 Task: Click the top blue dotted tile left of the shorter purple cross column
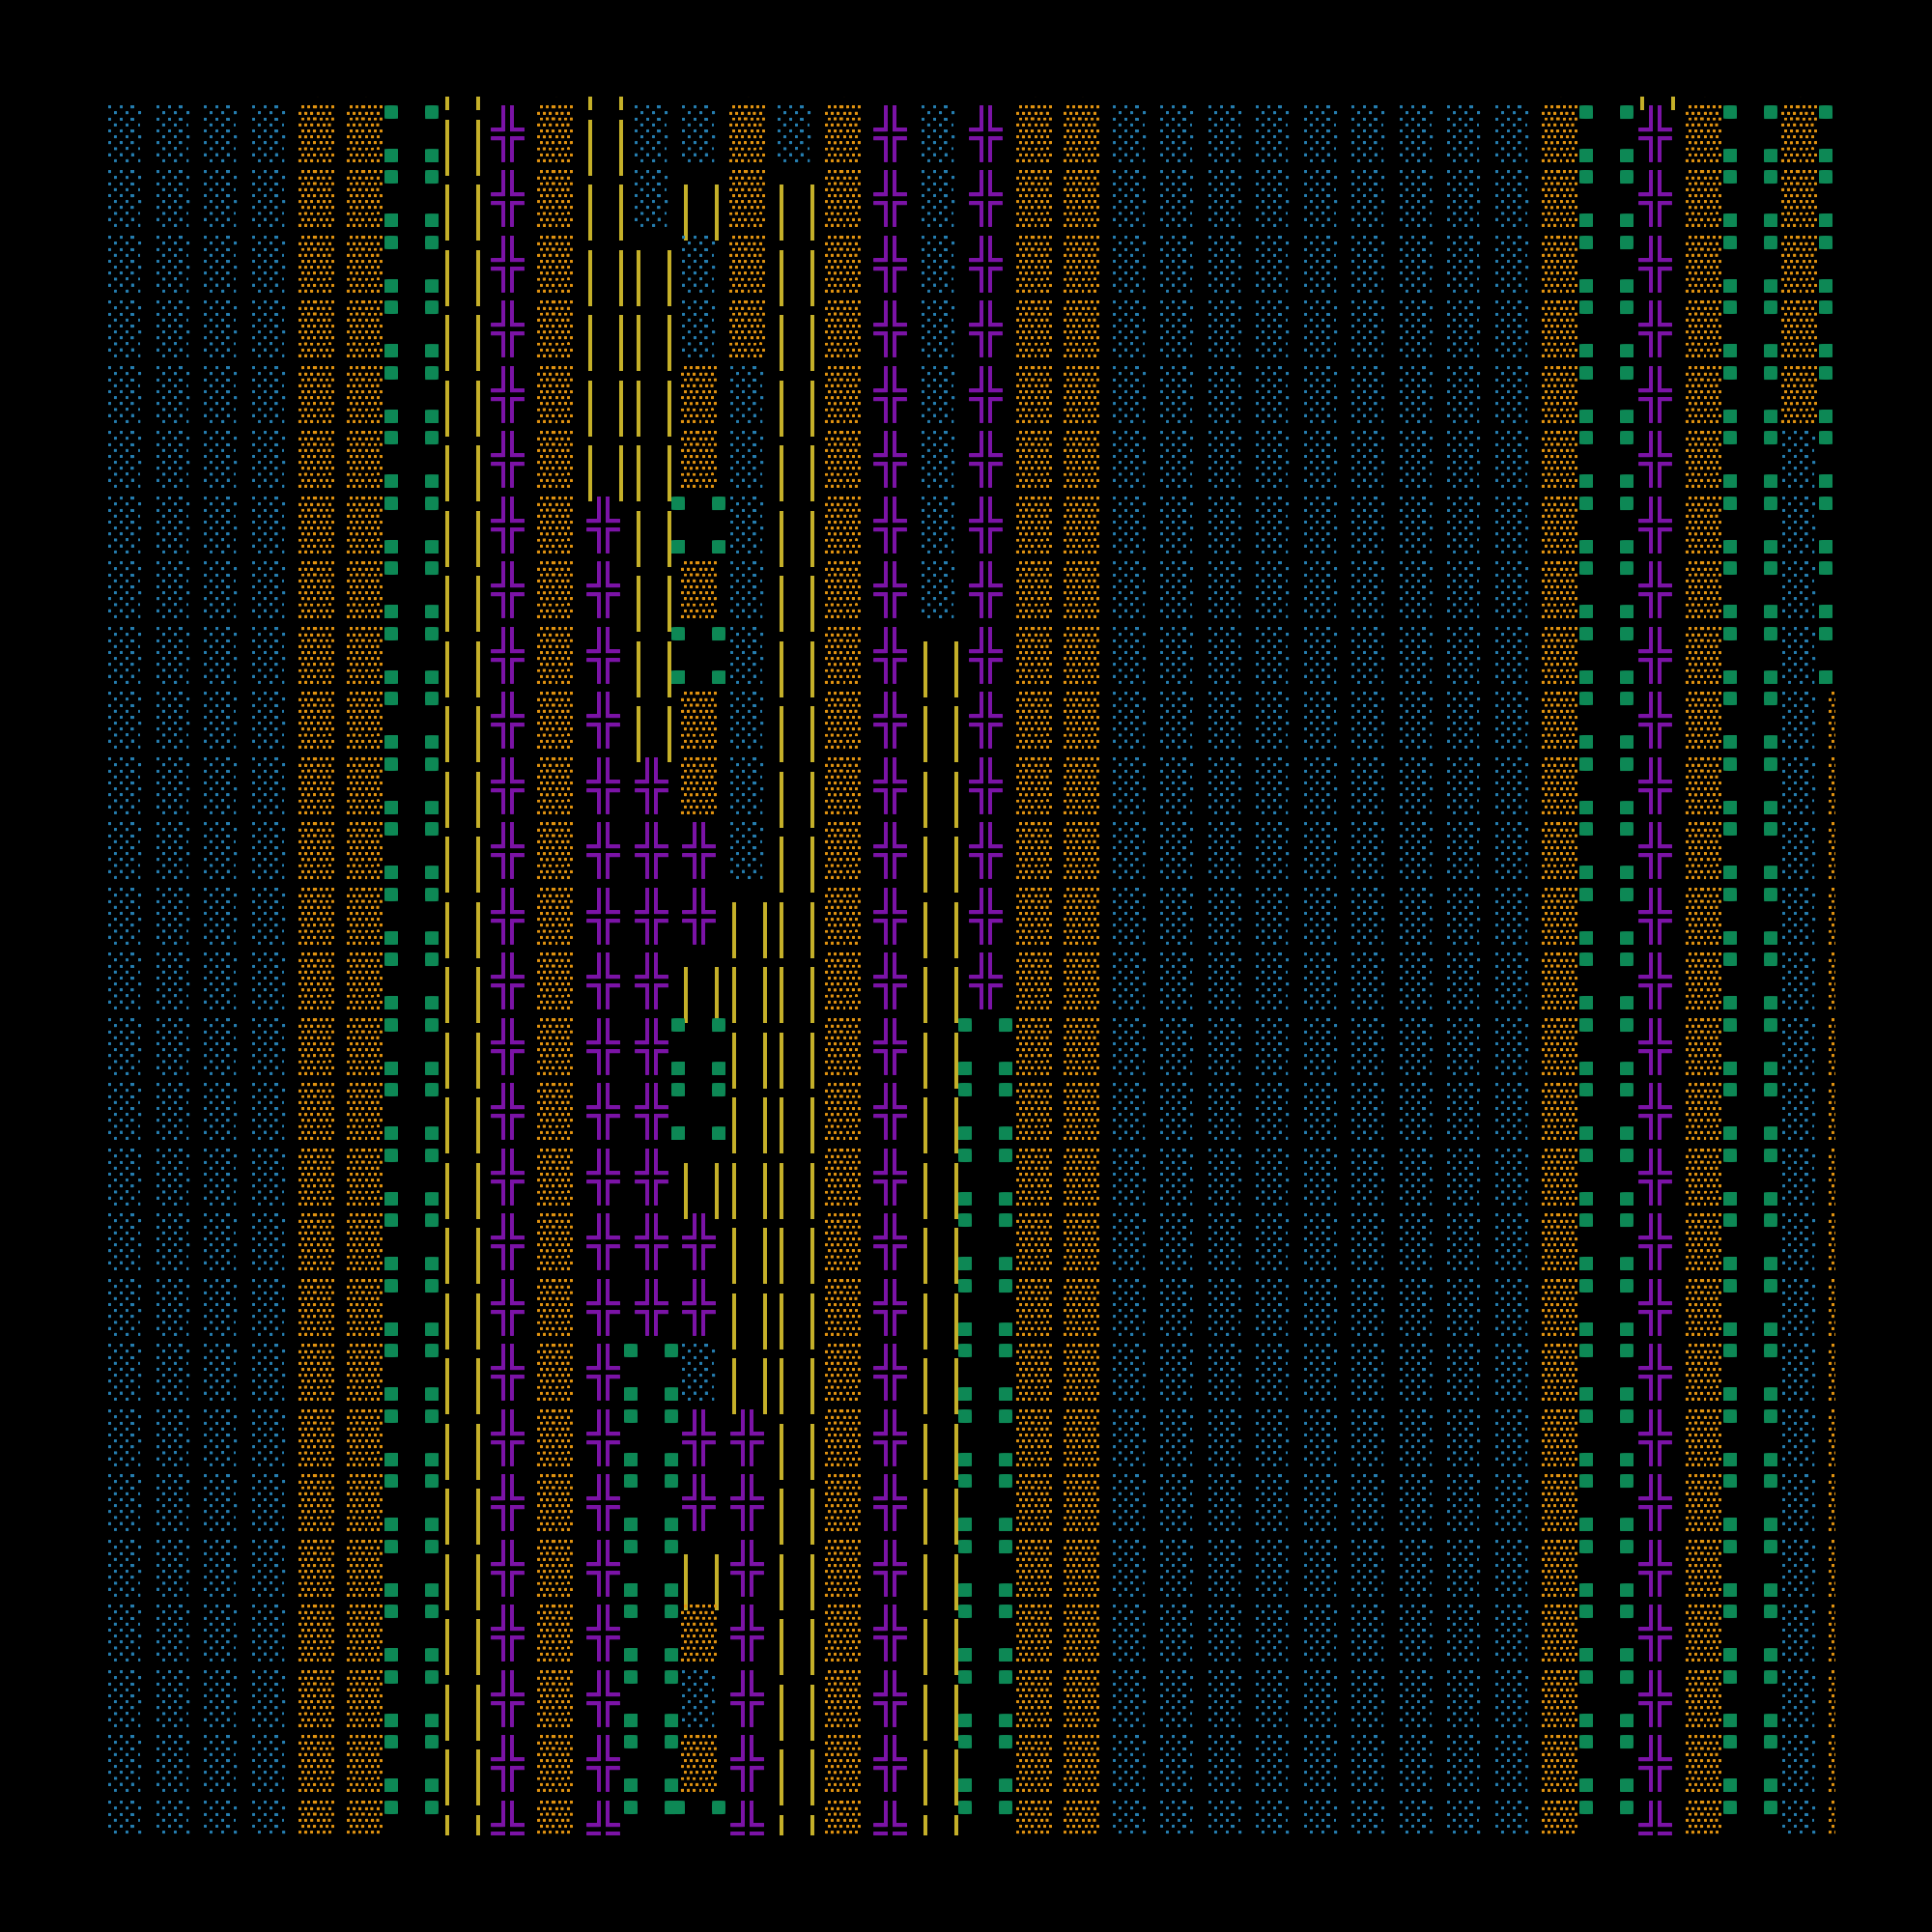[x=937, y=133]
